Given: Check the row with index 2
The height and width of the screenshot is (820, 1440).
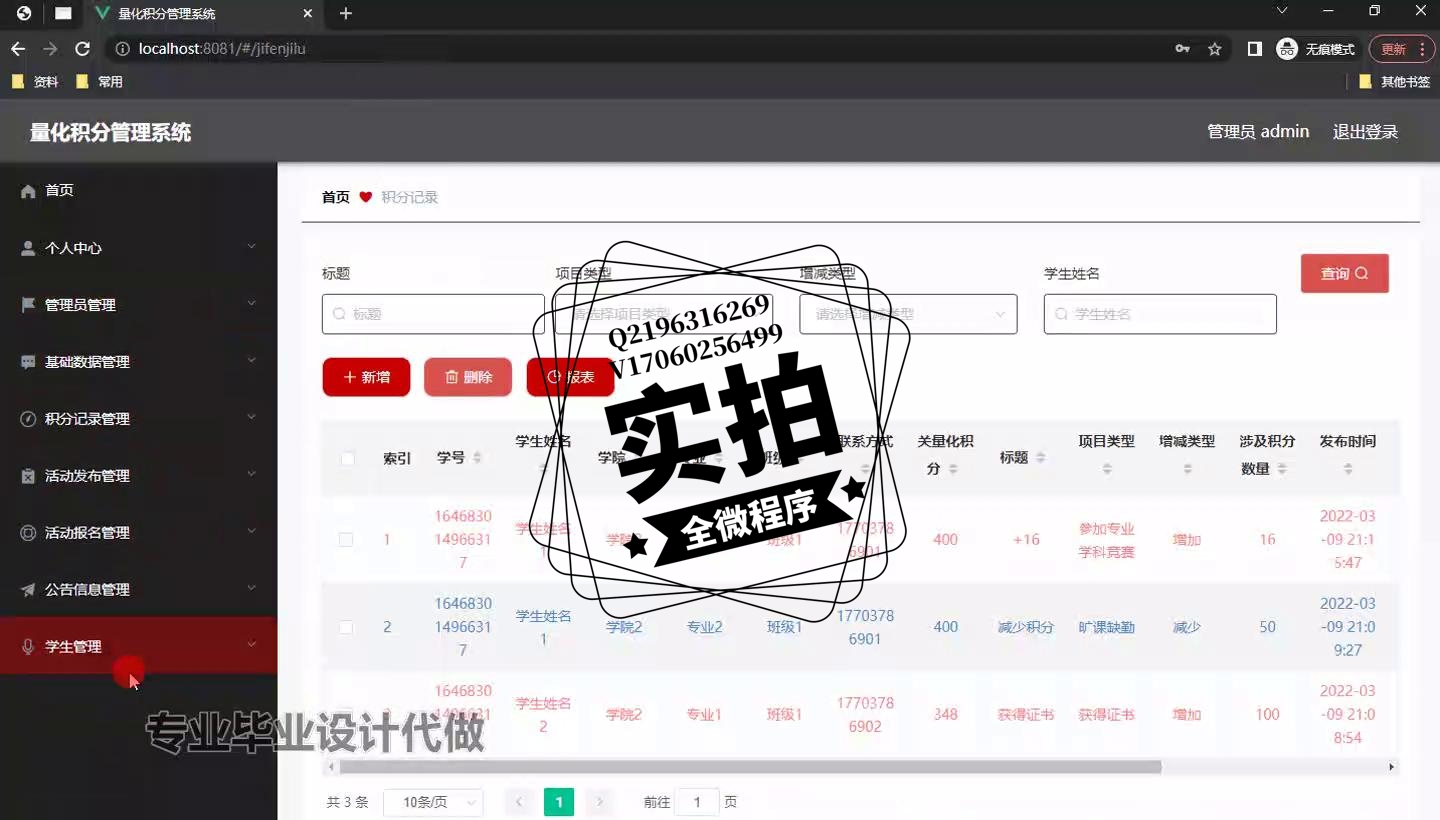Looking at the screenshot, I should coord(346,627).
